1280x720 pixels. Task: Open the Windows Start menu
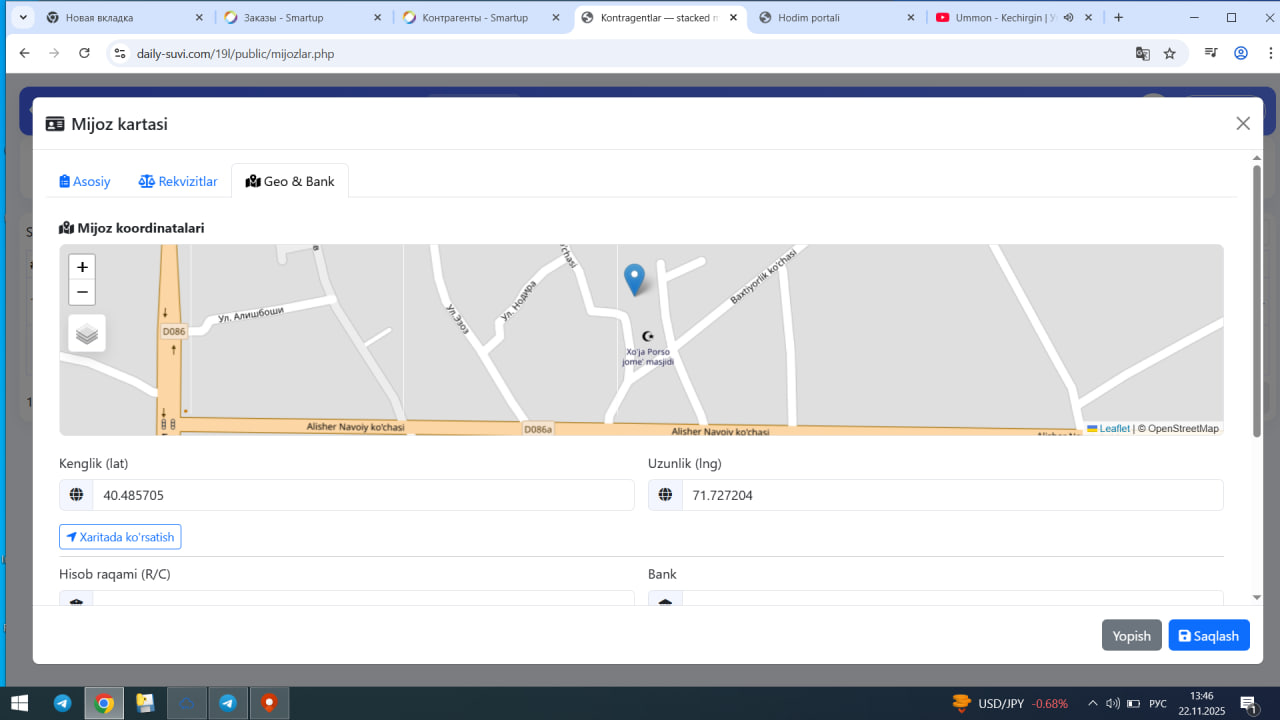(19, 703)
